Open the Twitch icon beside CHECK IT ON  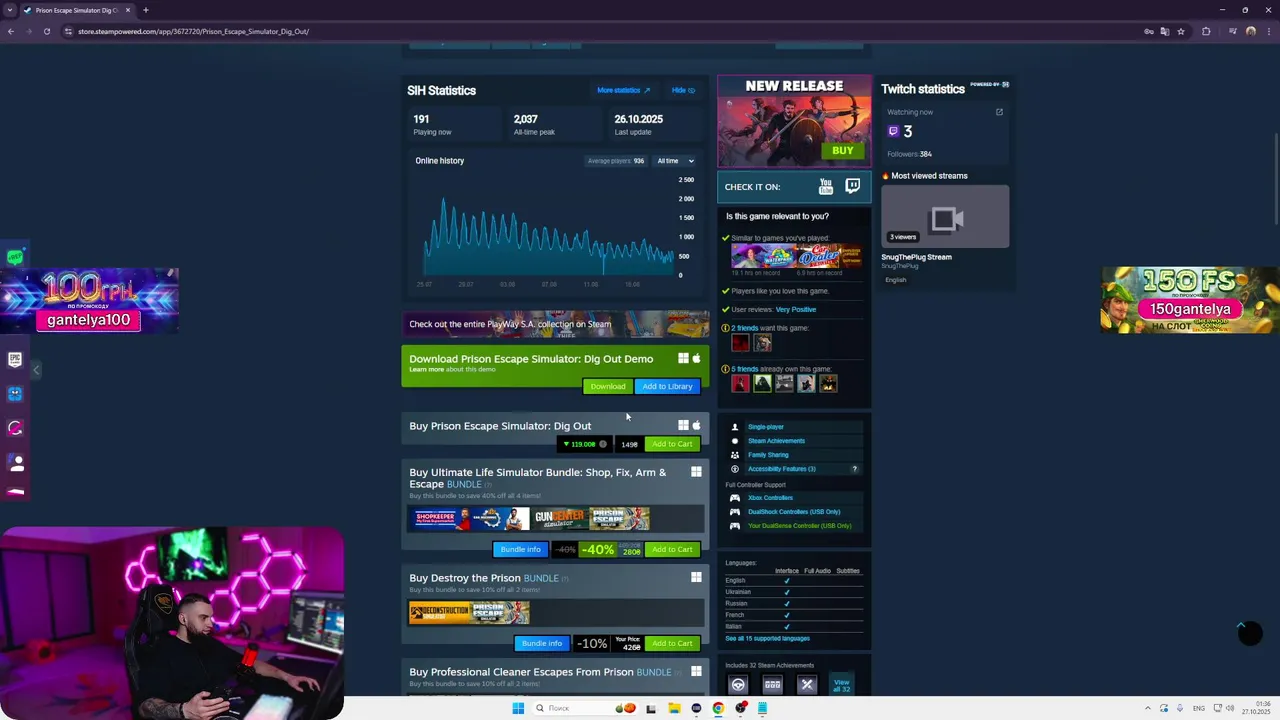coord(852,186)
